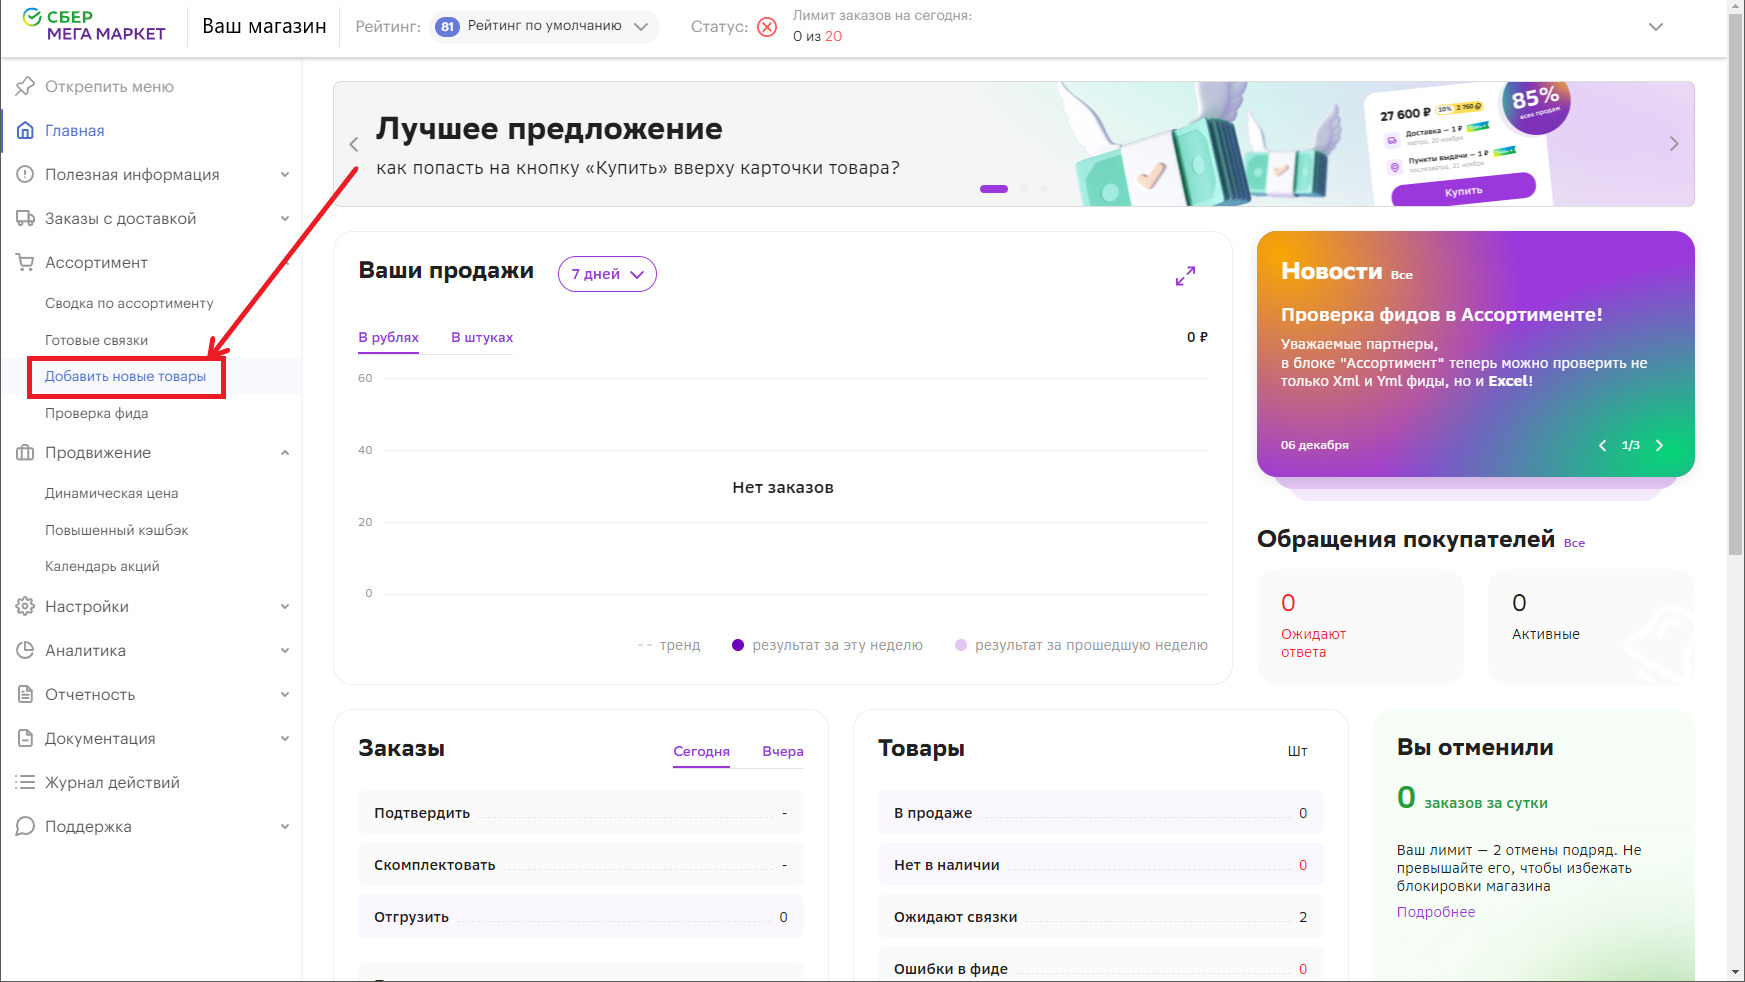Open all news via Все link
This screenshot has height=982, width=1745.
pos(1402,275)
